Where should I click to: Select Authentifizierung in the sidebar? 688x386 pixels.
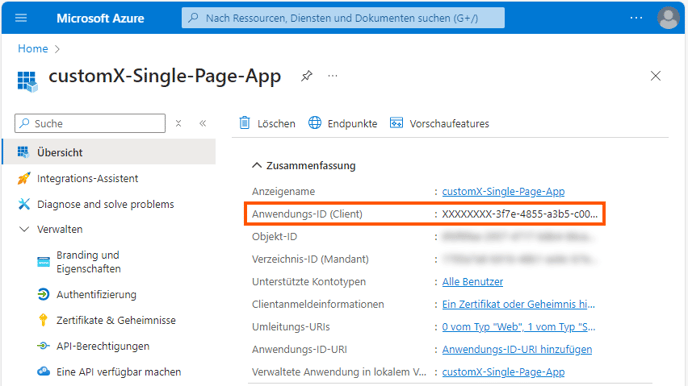[x=96, y=294]
